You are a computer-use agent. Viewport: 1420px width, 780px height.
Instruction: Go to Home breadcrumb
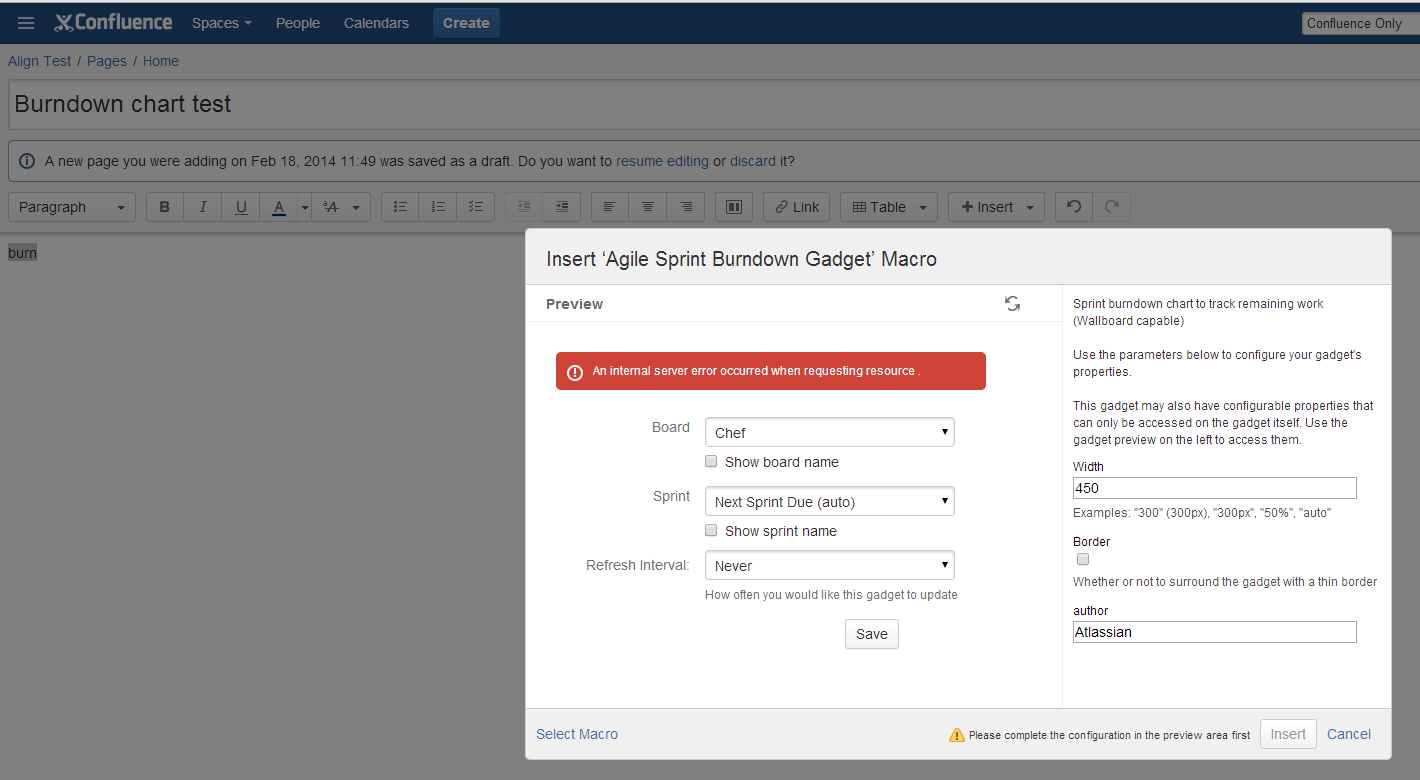(161, 61)
